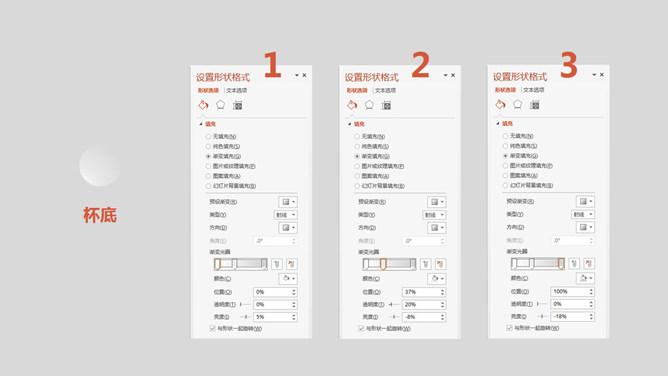Collapse the Fill section in panel 2

coord(350,124)
